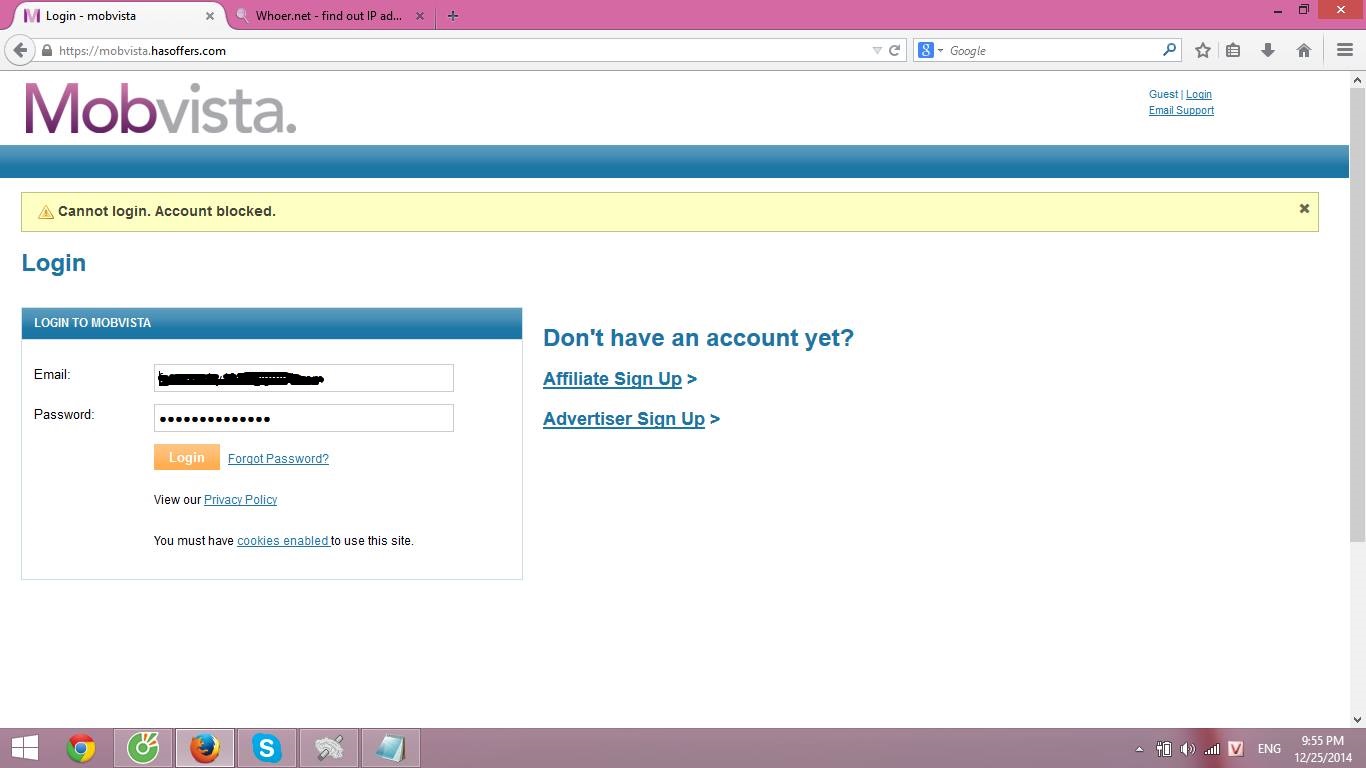Go back to the previous page

(20, 50)
